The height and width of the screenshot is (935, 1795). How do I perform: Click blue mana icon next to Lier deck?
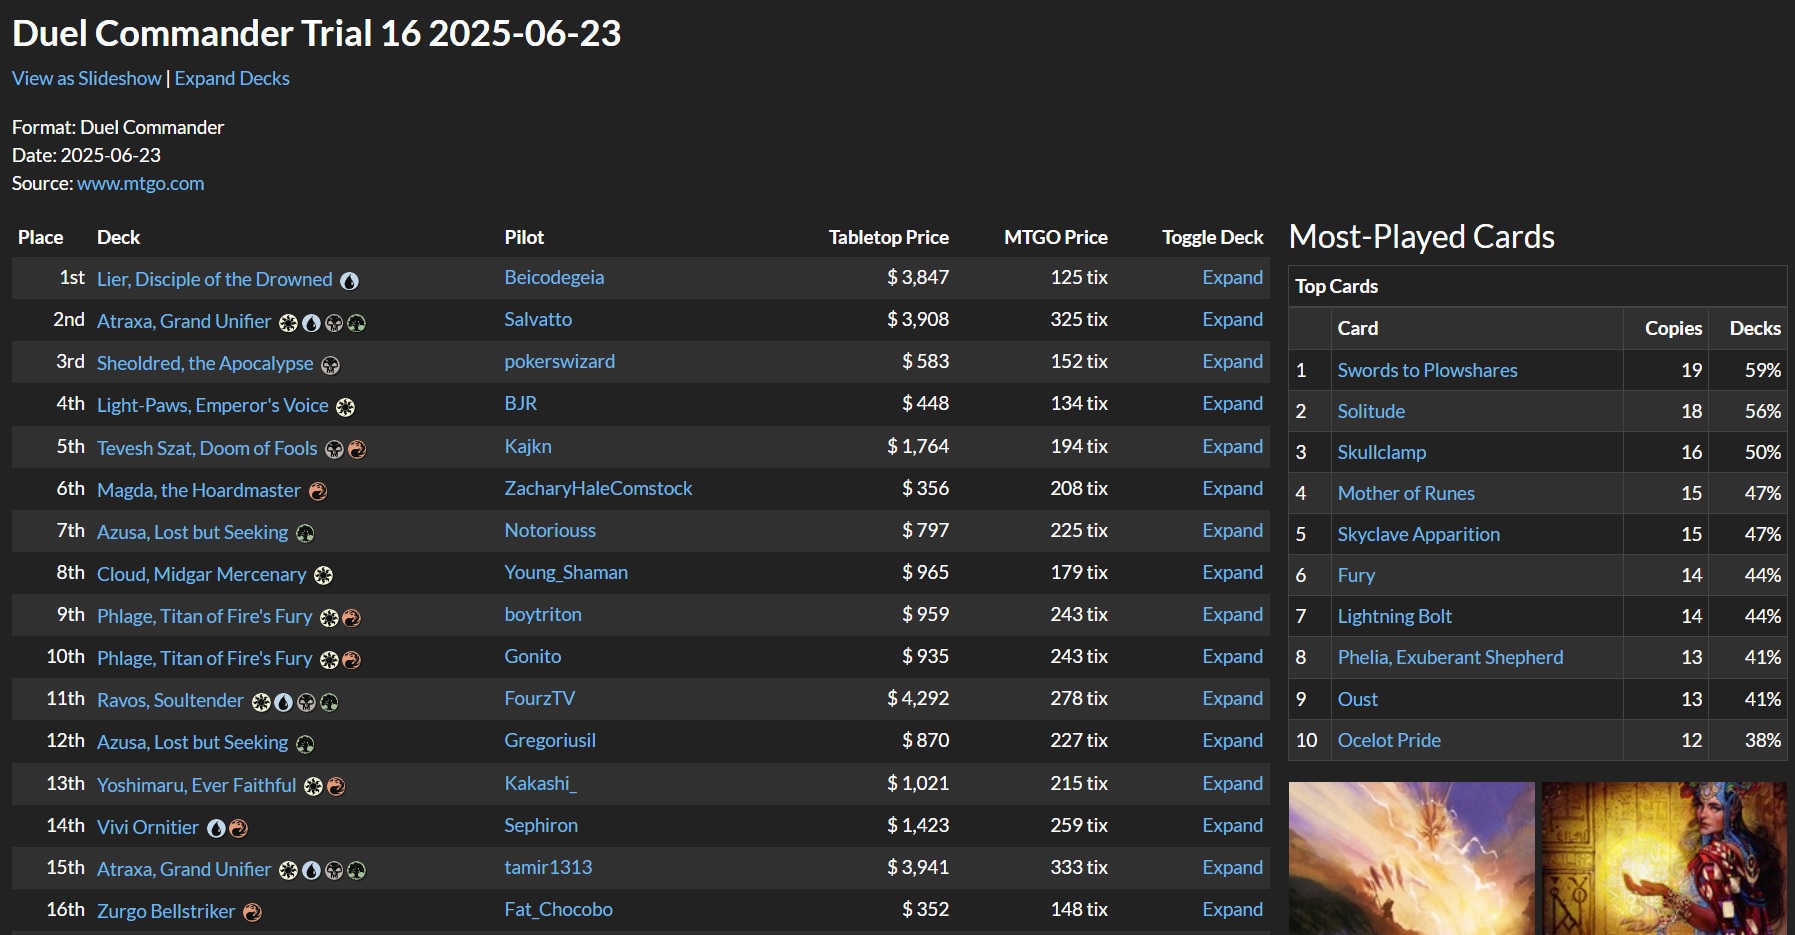(349, 281)
